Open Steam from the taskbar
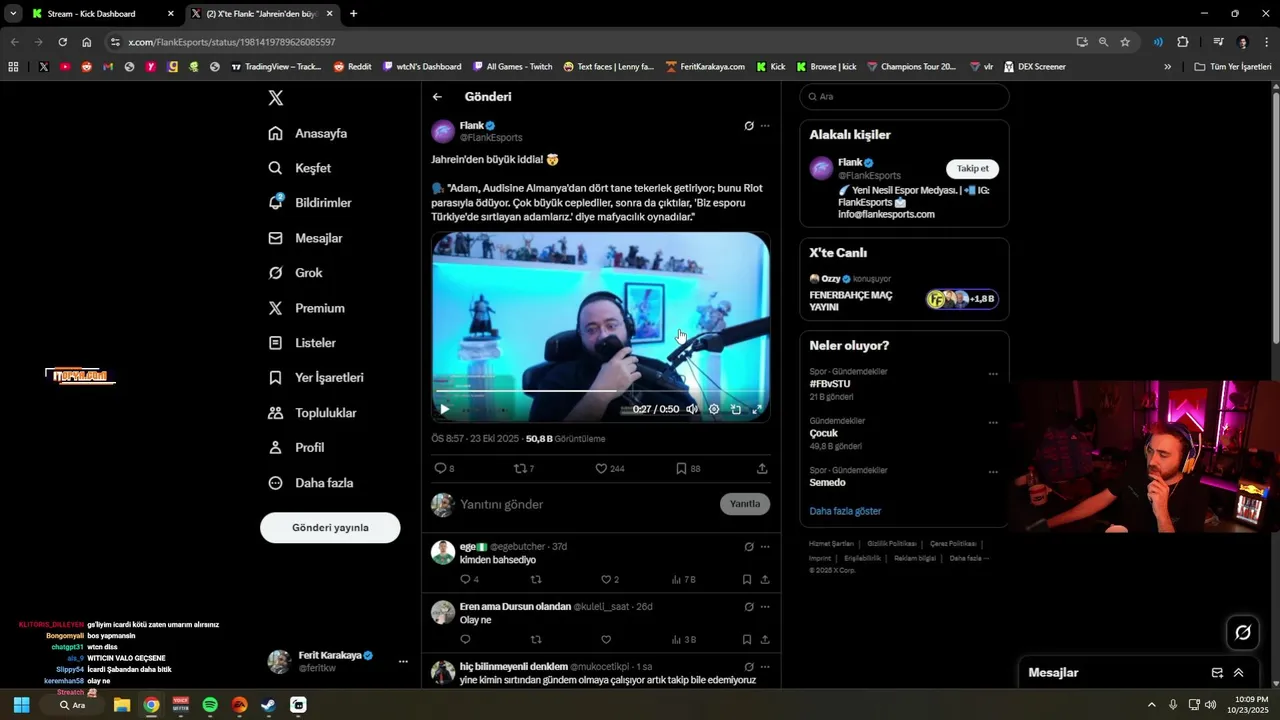 tap(268, 705)
